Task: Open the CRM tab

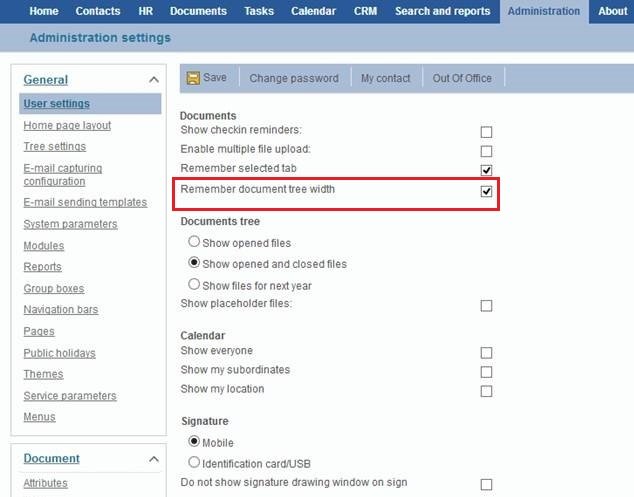Action: [x=365, y=12]
